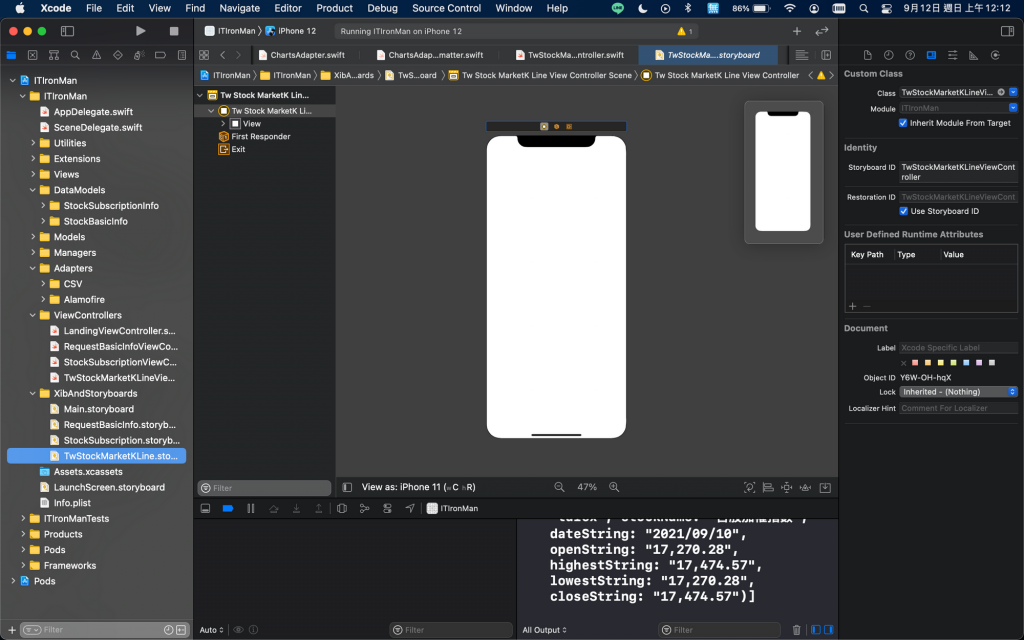This screenshot has width=1024, height=640.
Task: Toggle breakpoints activation in debug bar
Action: point(228,508)
